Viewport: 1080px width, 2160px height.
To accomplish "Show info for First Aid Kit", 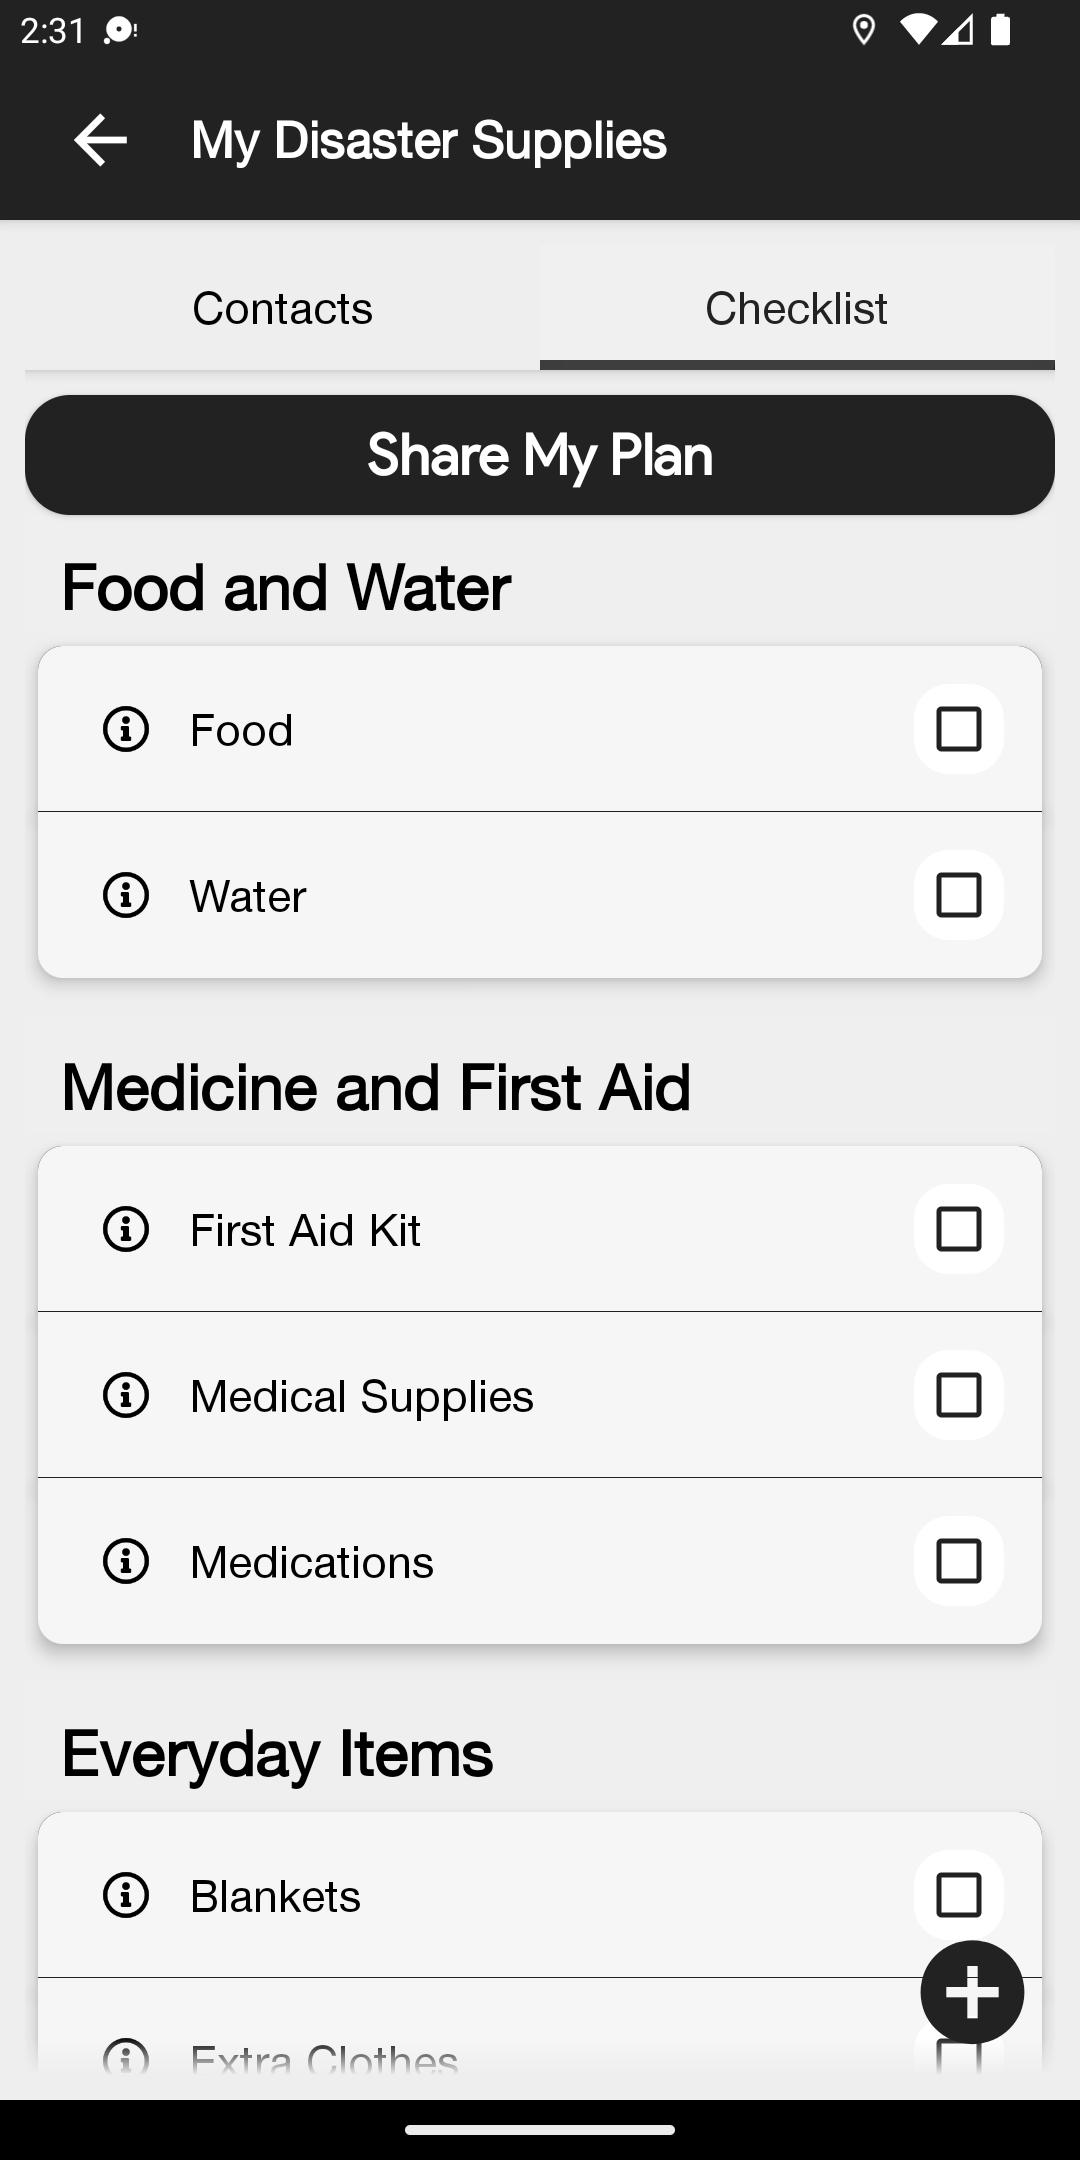I will click(126, 1229).
